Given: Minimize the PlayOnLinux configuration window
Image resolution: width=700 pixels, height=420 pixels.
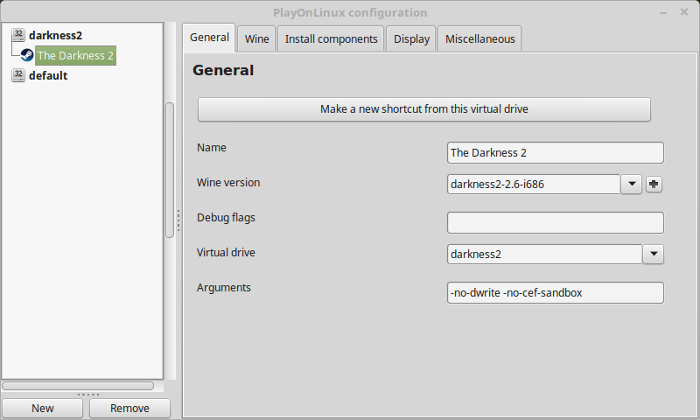Looking at the screenshot, I should (663, 13).
